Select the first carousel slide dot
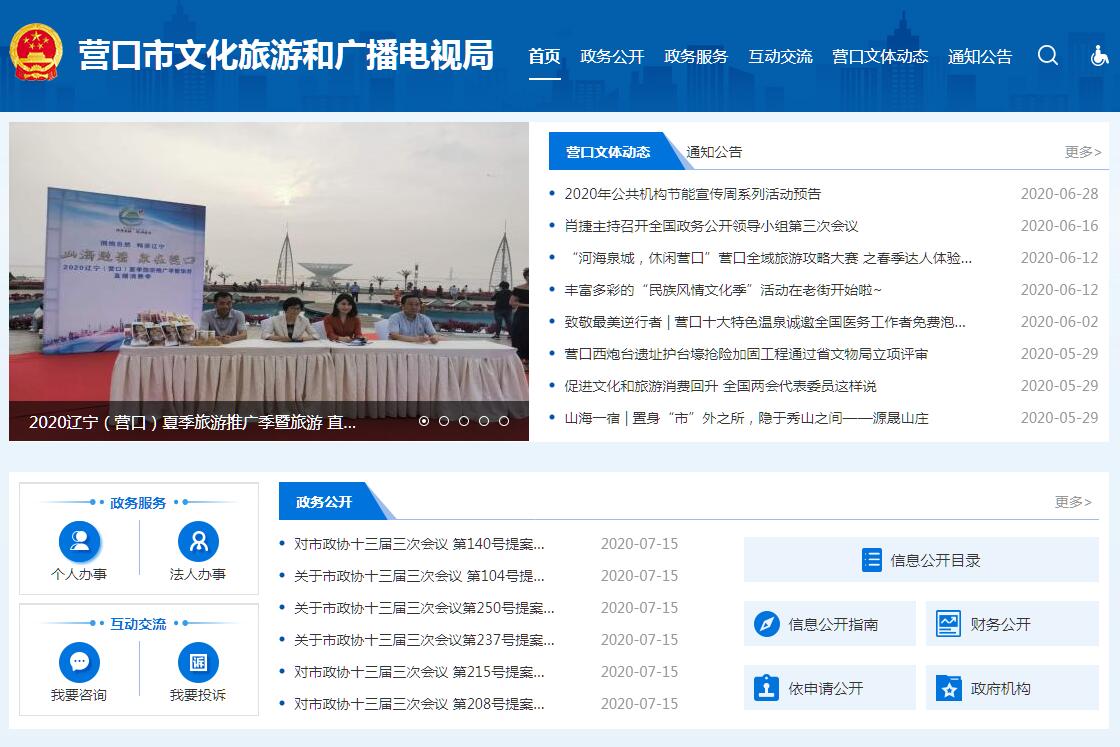 point(424,421)
